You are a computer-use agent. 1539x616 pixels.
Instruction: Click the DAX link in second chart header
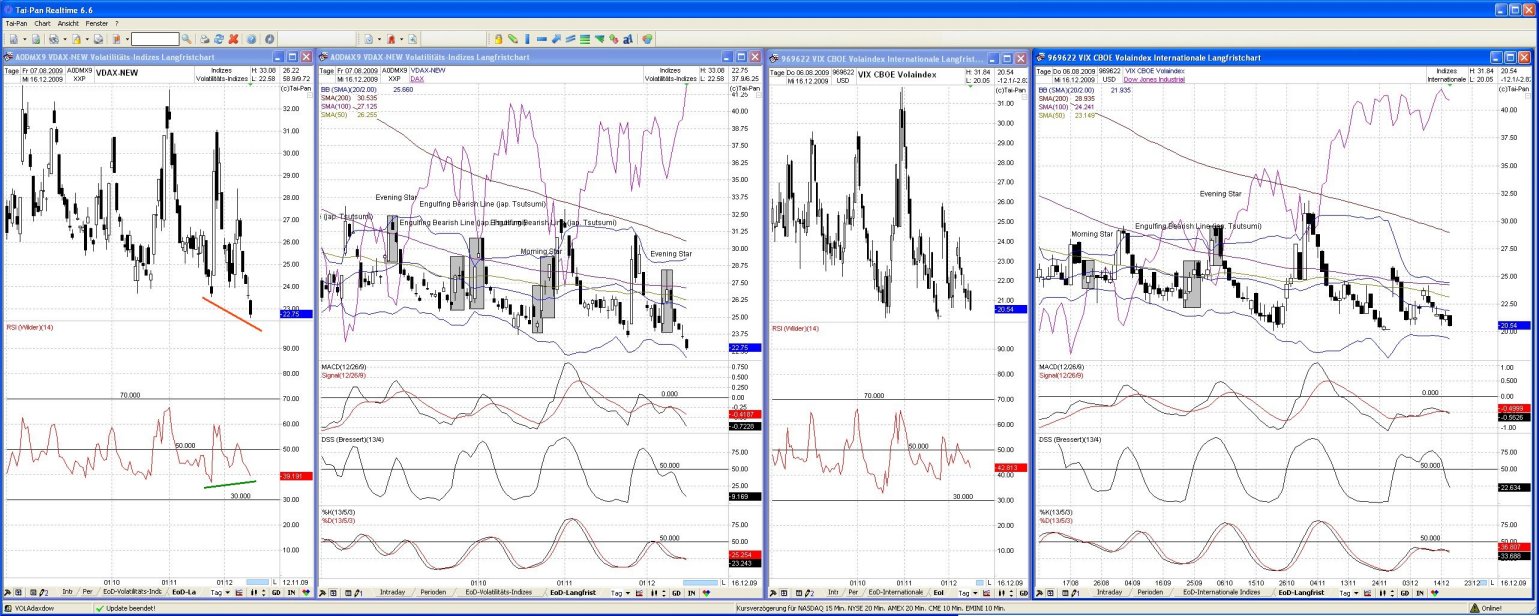pyautogui.click(x=417, y=79)
